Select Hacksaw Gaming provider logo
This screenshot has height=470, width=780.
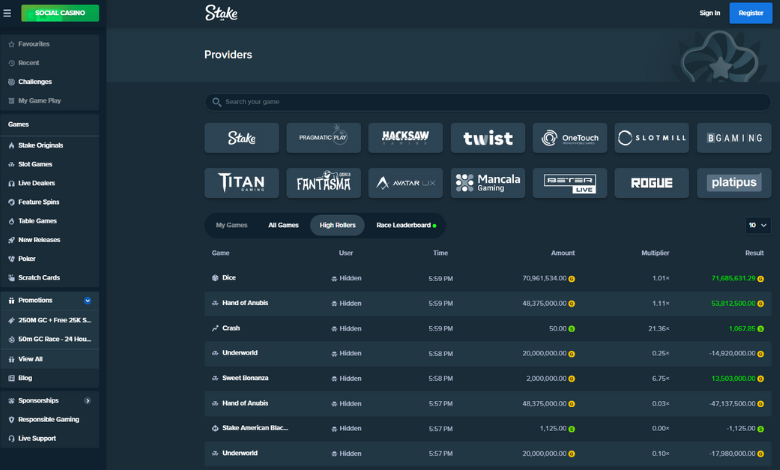(405, 138)
